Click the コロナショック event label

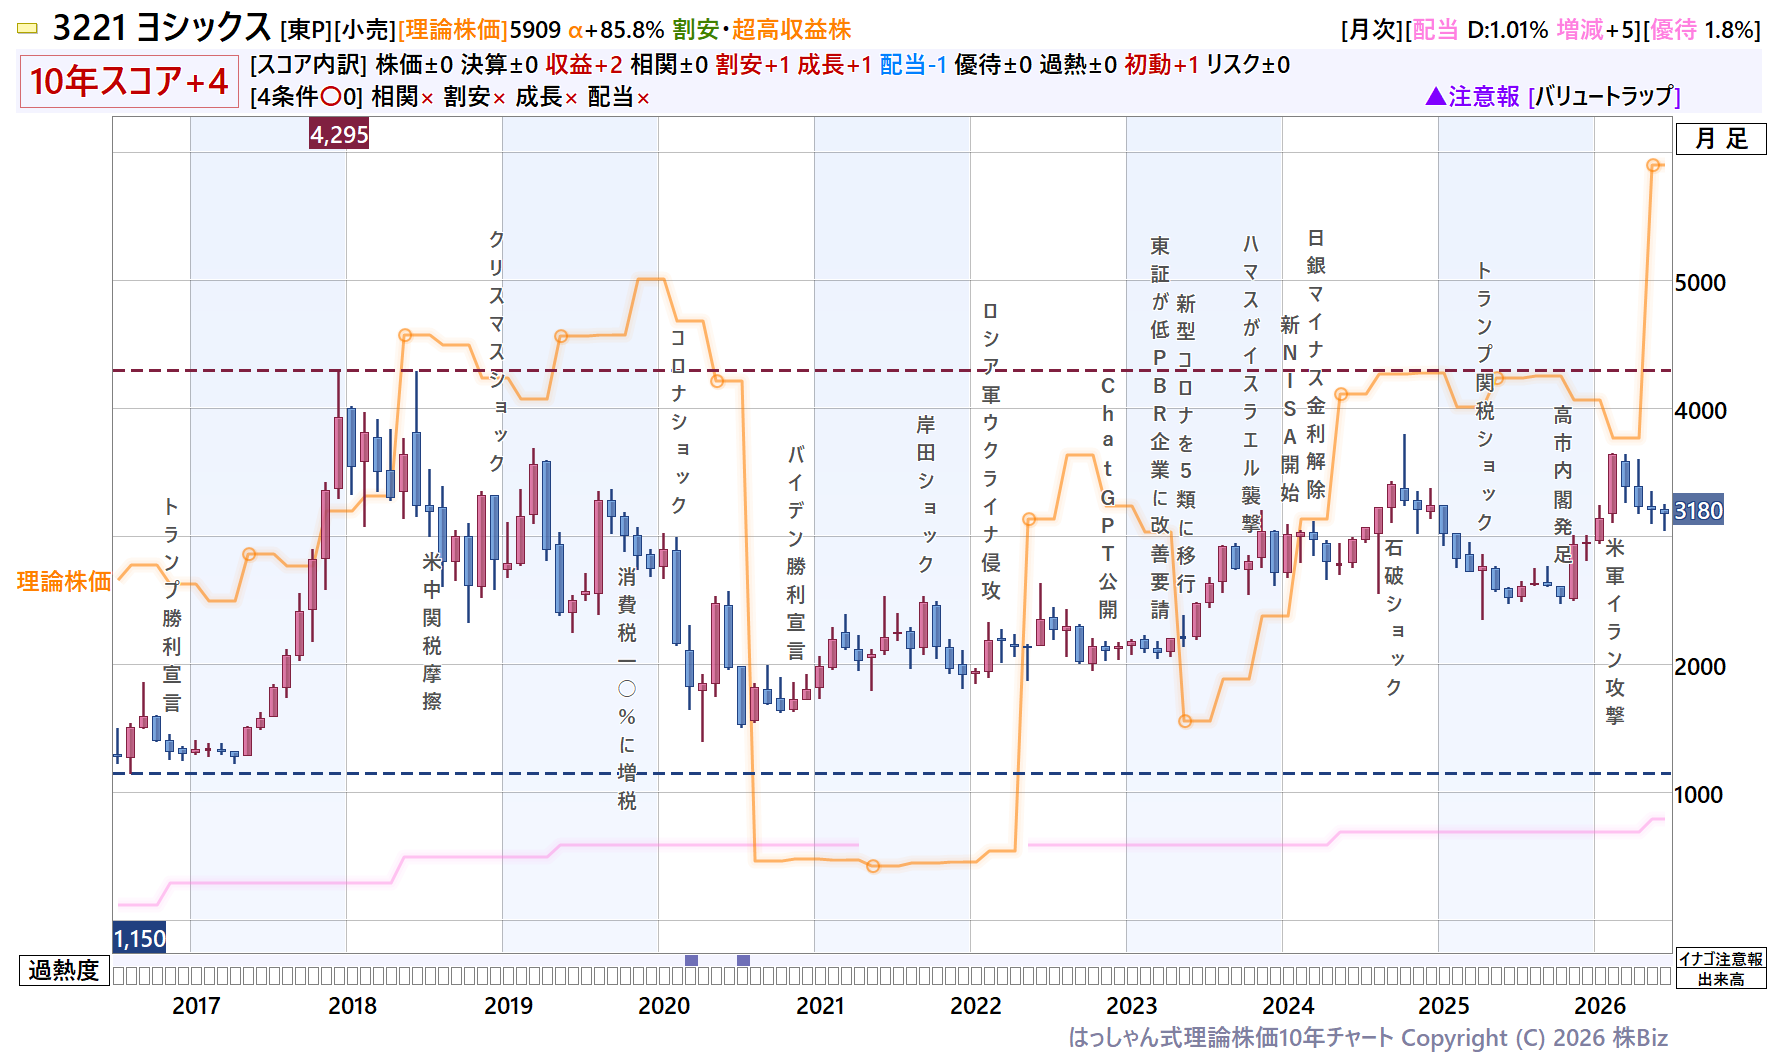point(678,421)
